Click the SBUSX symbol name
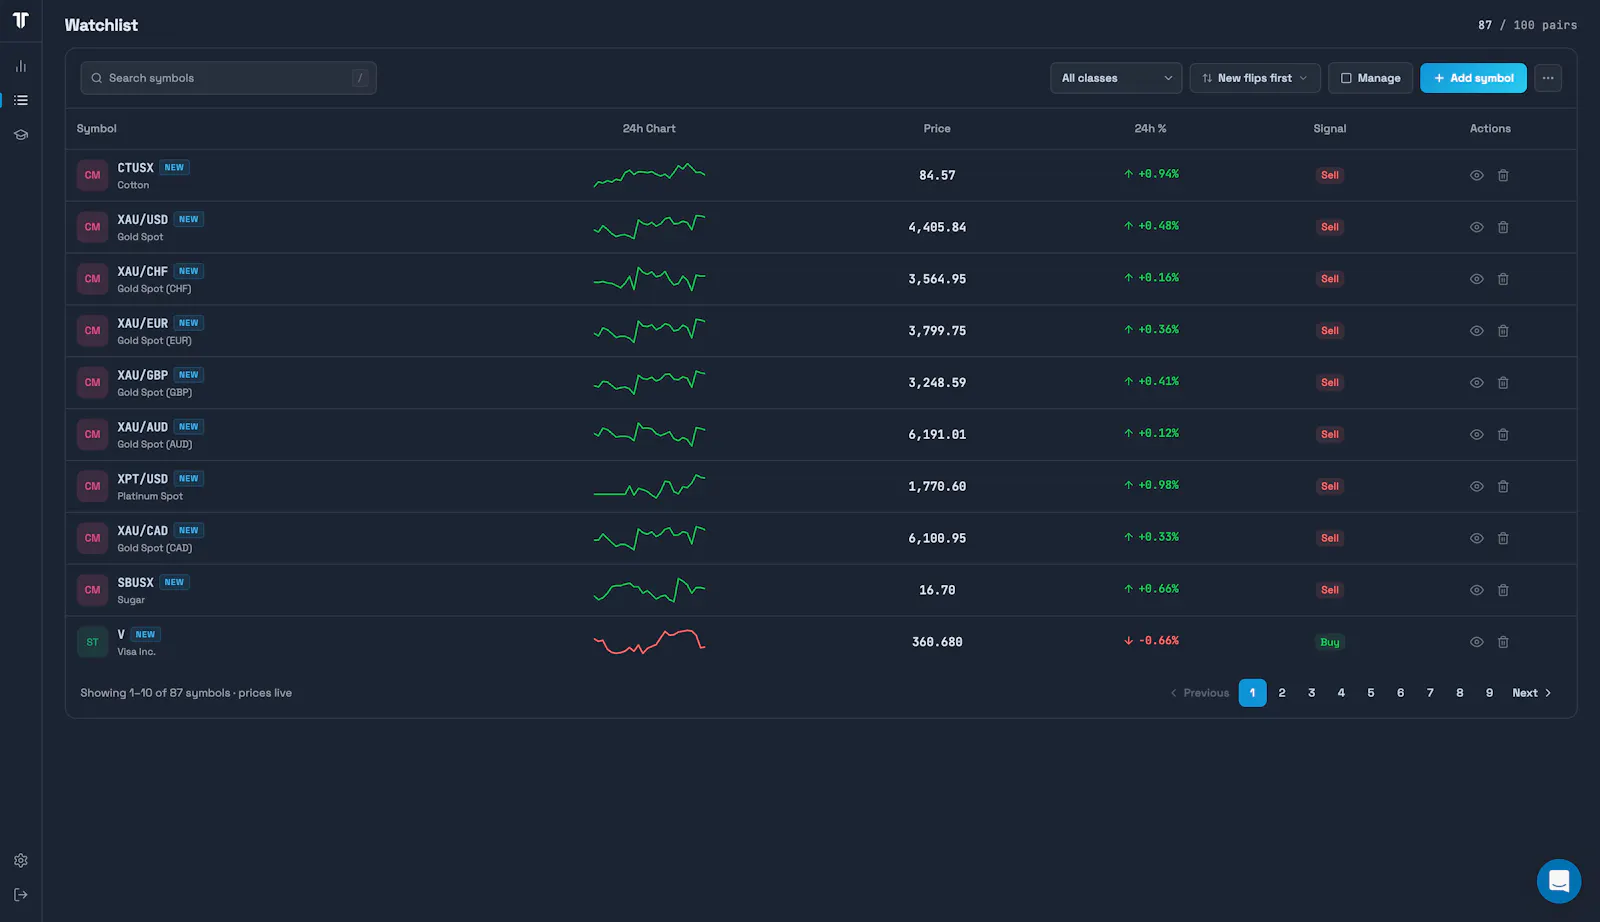Image resolution: width=1600 pixels, height=922 pixels. pyautogui.click(x=136, y=583)
